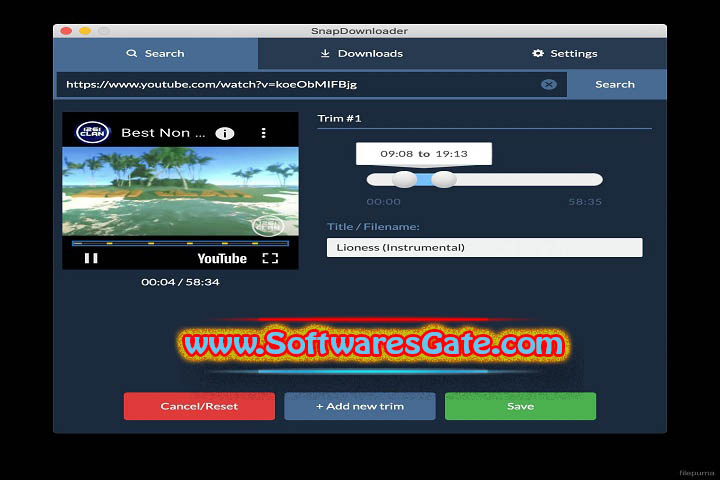Click the Trim #1 heading
This screenshot has height=480, width=720.
click(x=339, y=119)
